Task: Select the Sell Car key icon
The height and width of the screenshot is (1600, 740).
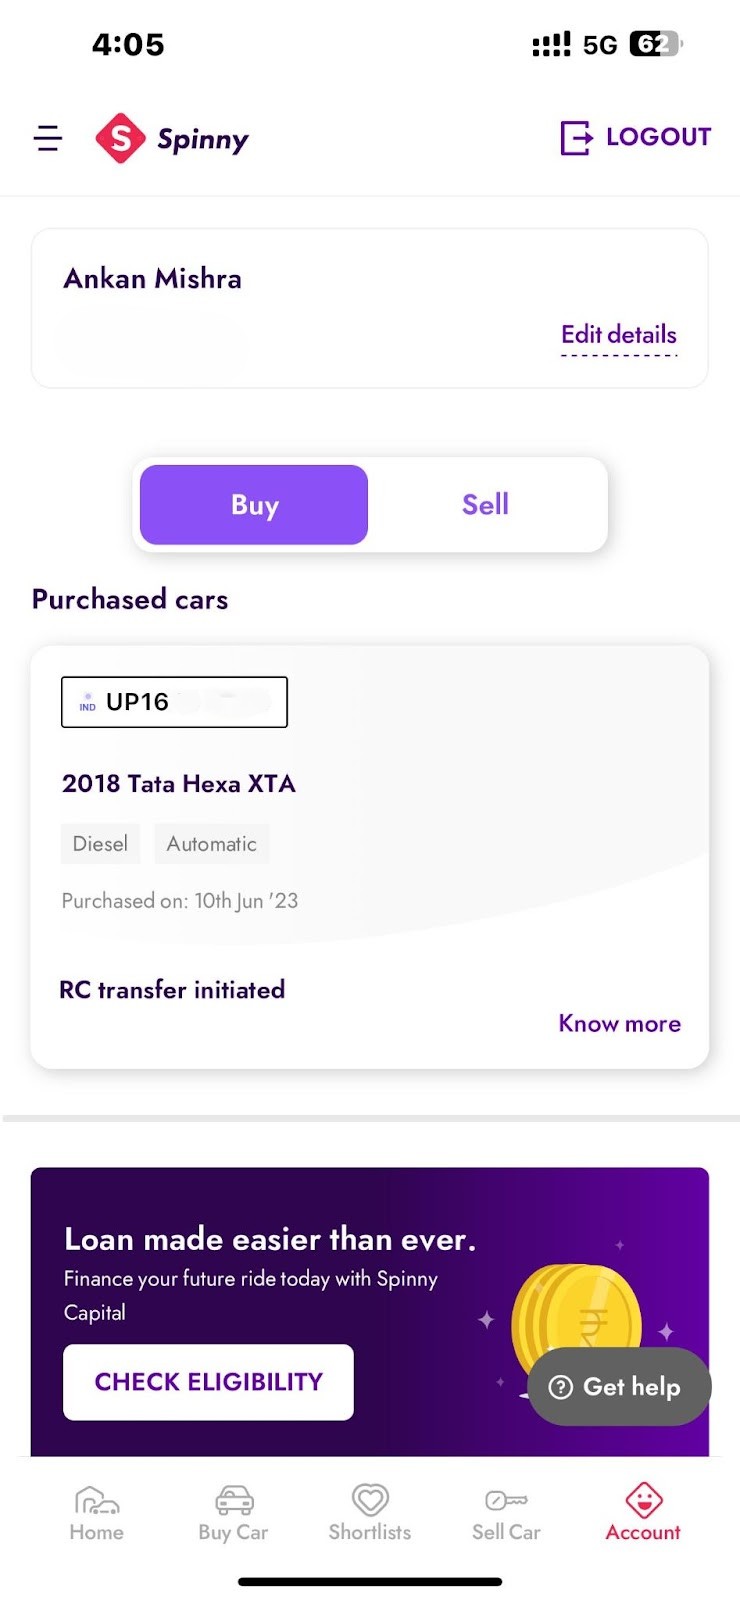Action: pos(506,1500)
